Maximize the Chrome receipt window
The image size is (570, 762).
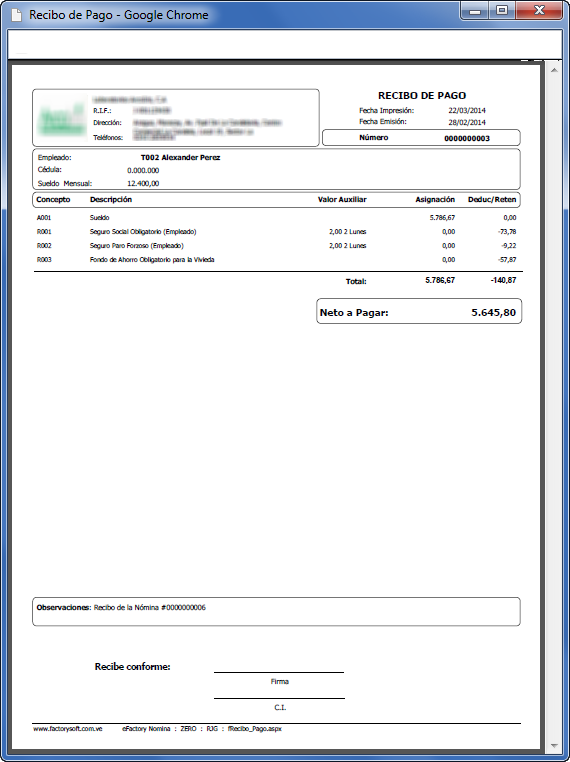(x=502, y=11)
